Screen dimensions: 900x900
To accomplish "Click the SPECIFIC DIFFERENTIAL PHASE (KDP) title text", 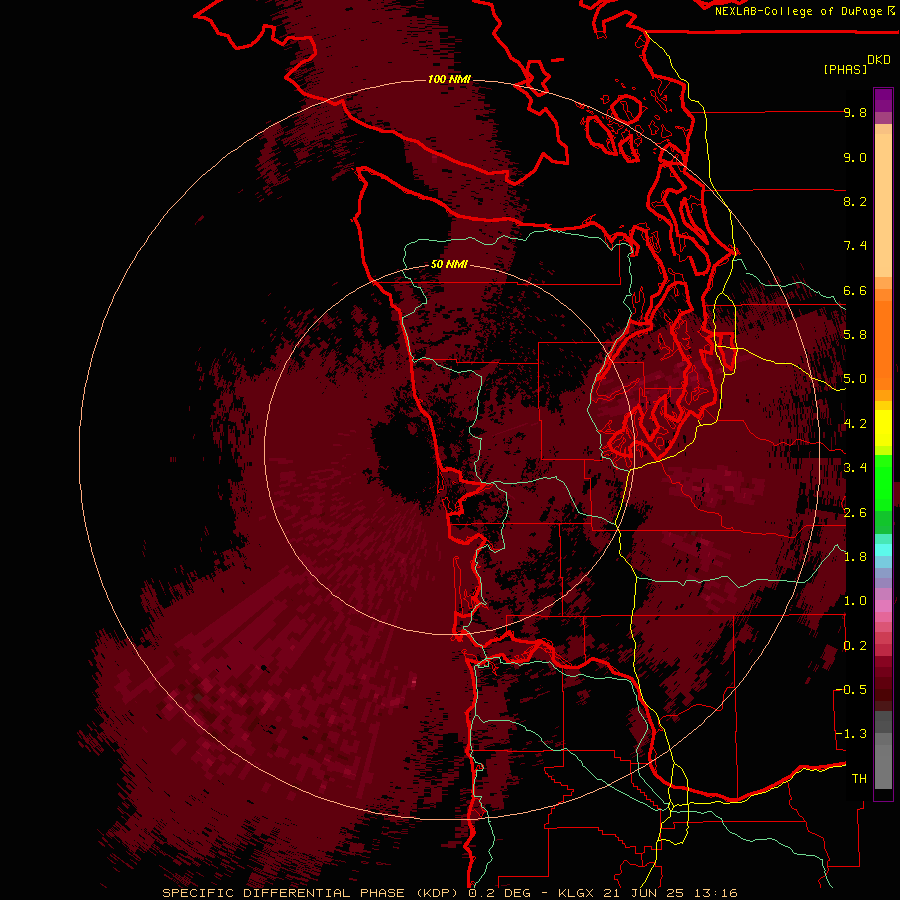I will [x=312, y=893].
